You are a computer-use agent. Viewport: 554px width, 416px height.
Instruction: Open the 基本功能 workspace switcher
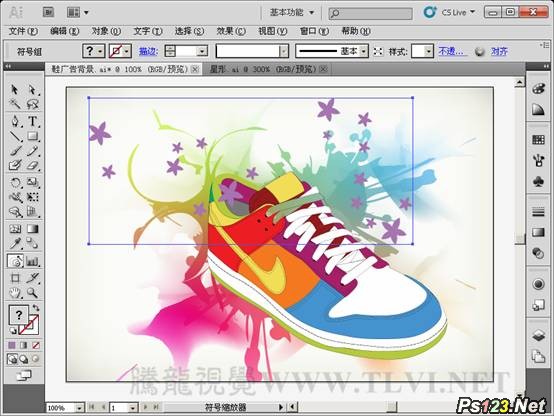292,12
